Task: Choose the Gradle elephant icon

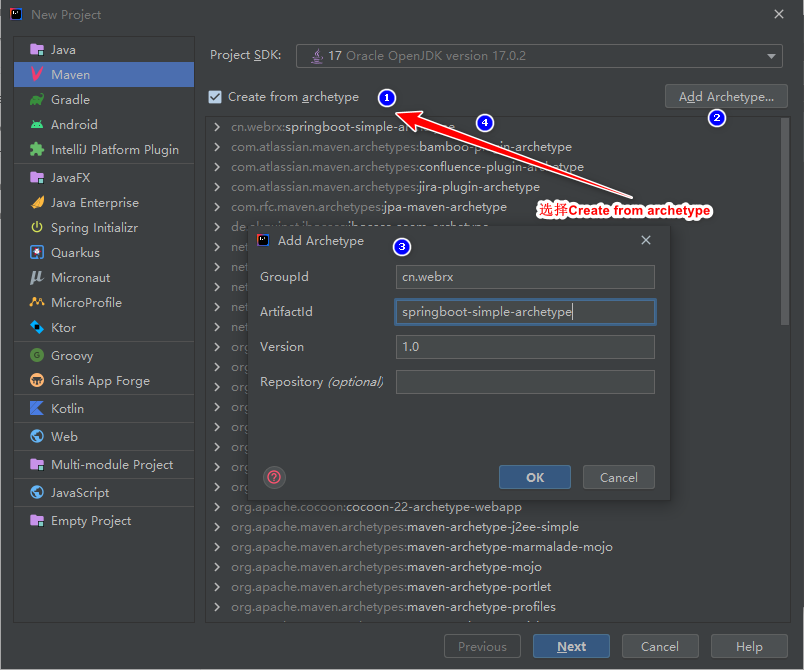Action: (x=37, y=99)
